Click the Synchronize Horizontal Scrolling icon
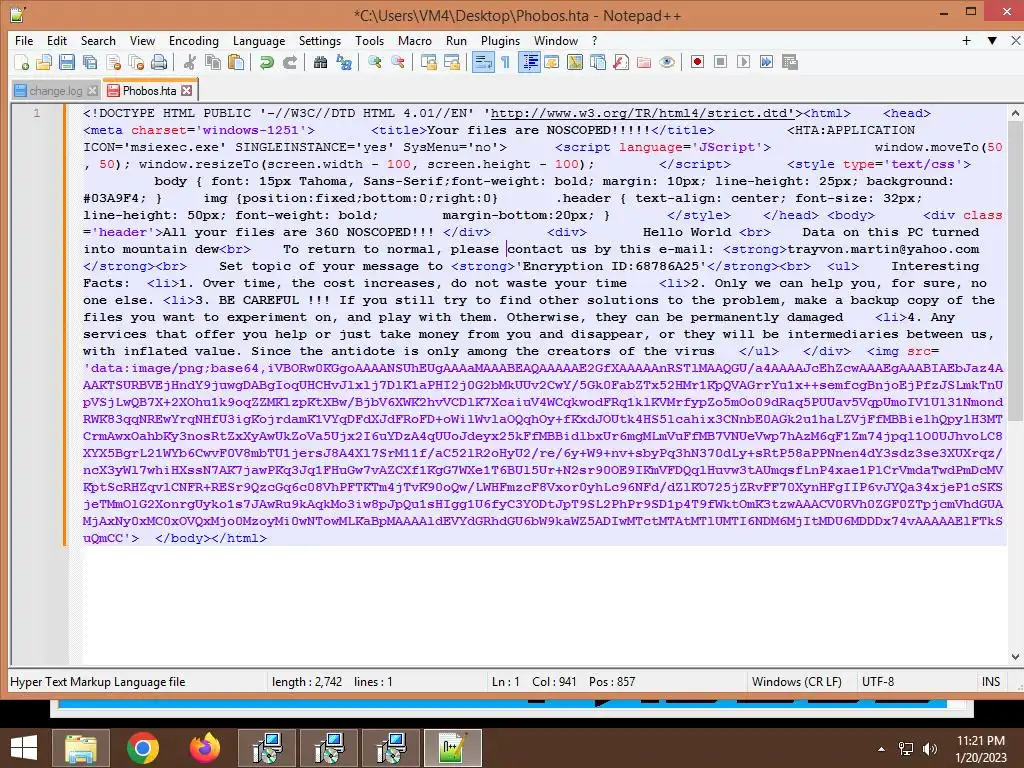Screen dimensions: 1024x768 [x=452, y=62]
